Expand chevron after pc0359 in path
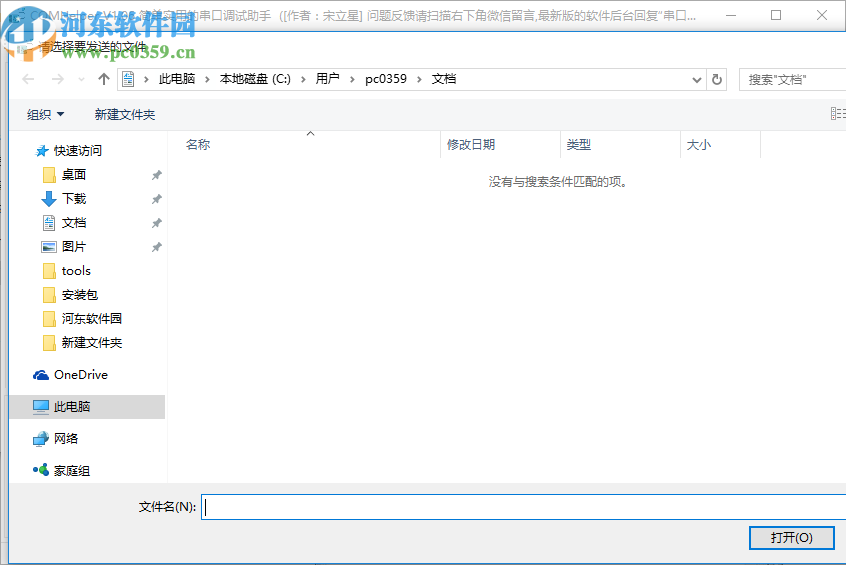The image size is (846, 565). 419,80
